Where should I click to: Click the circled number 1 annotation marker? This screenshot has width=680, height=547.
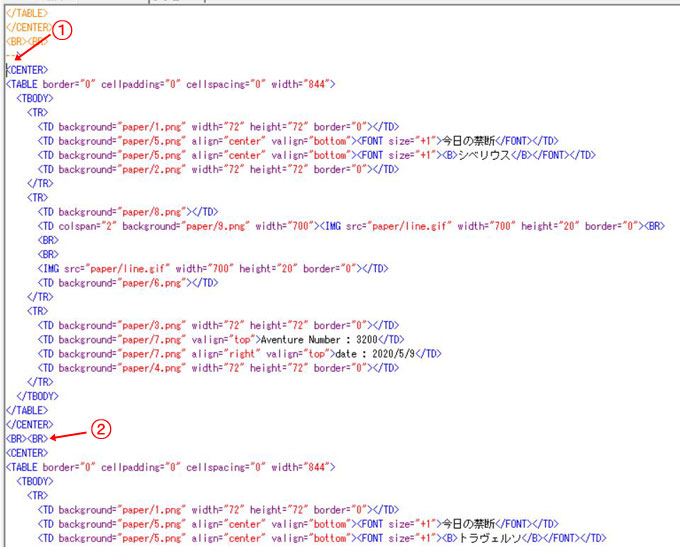click(x=62, y=32)
